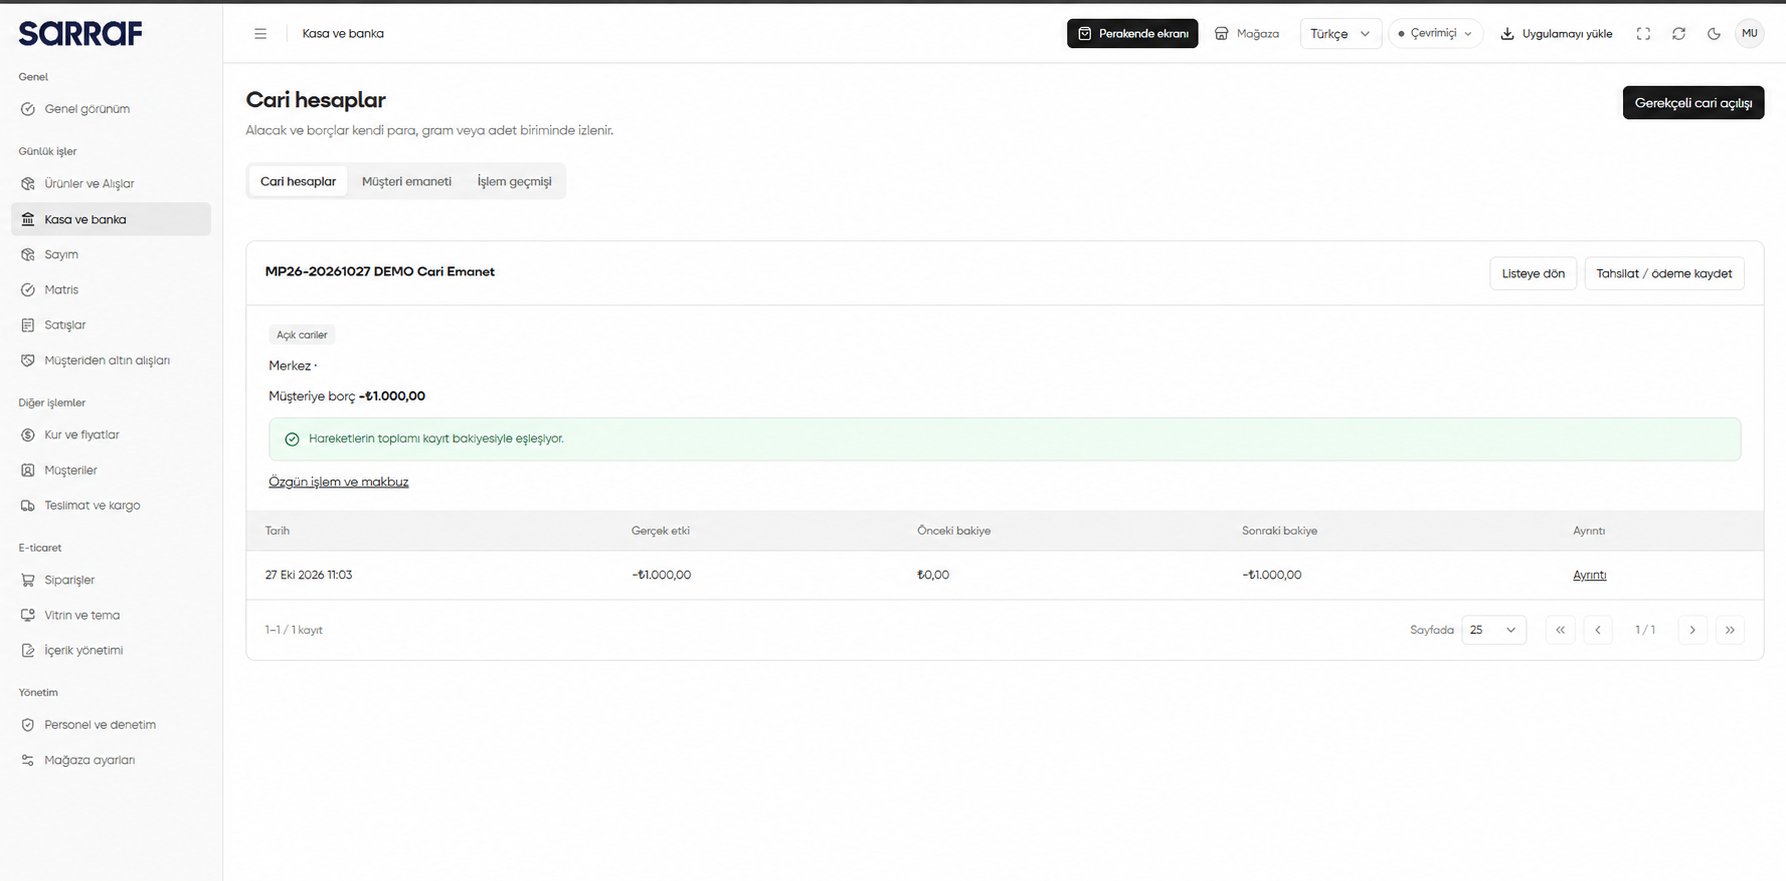Click the SARRAF logo

[80, 34]
